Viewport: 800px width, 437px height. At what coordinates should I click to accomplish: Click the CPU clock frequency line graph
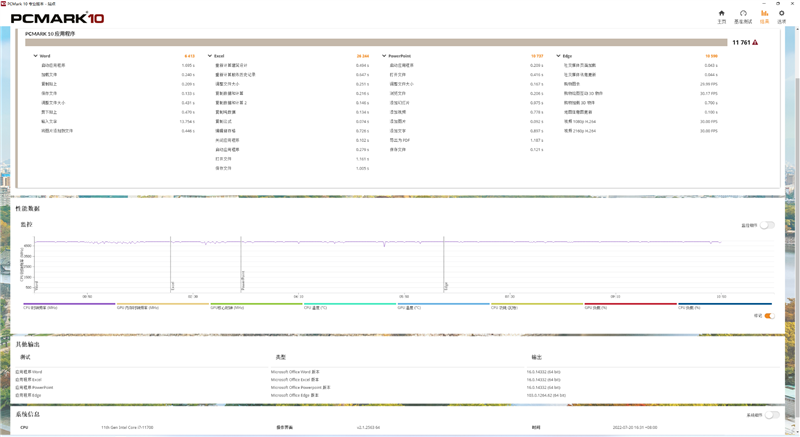point(378,242)
